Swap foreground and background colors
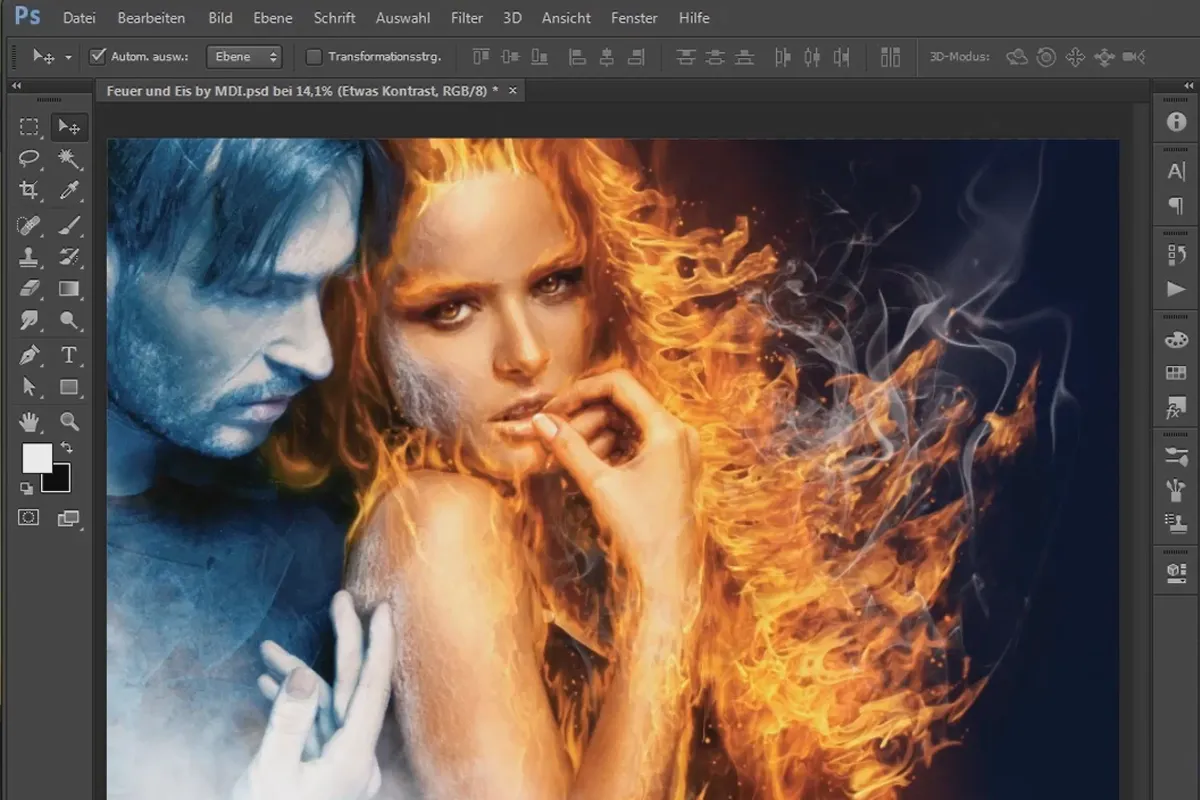 (x=66, y=447)
